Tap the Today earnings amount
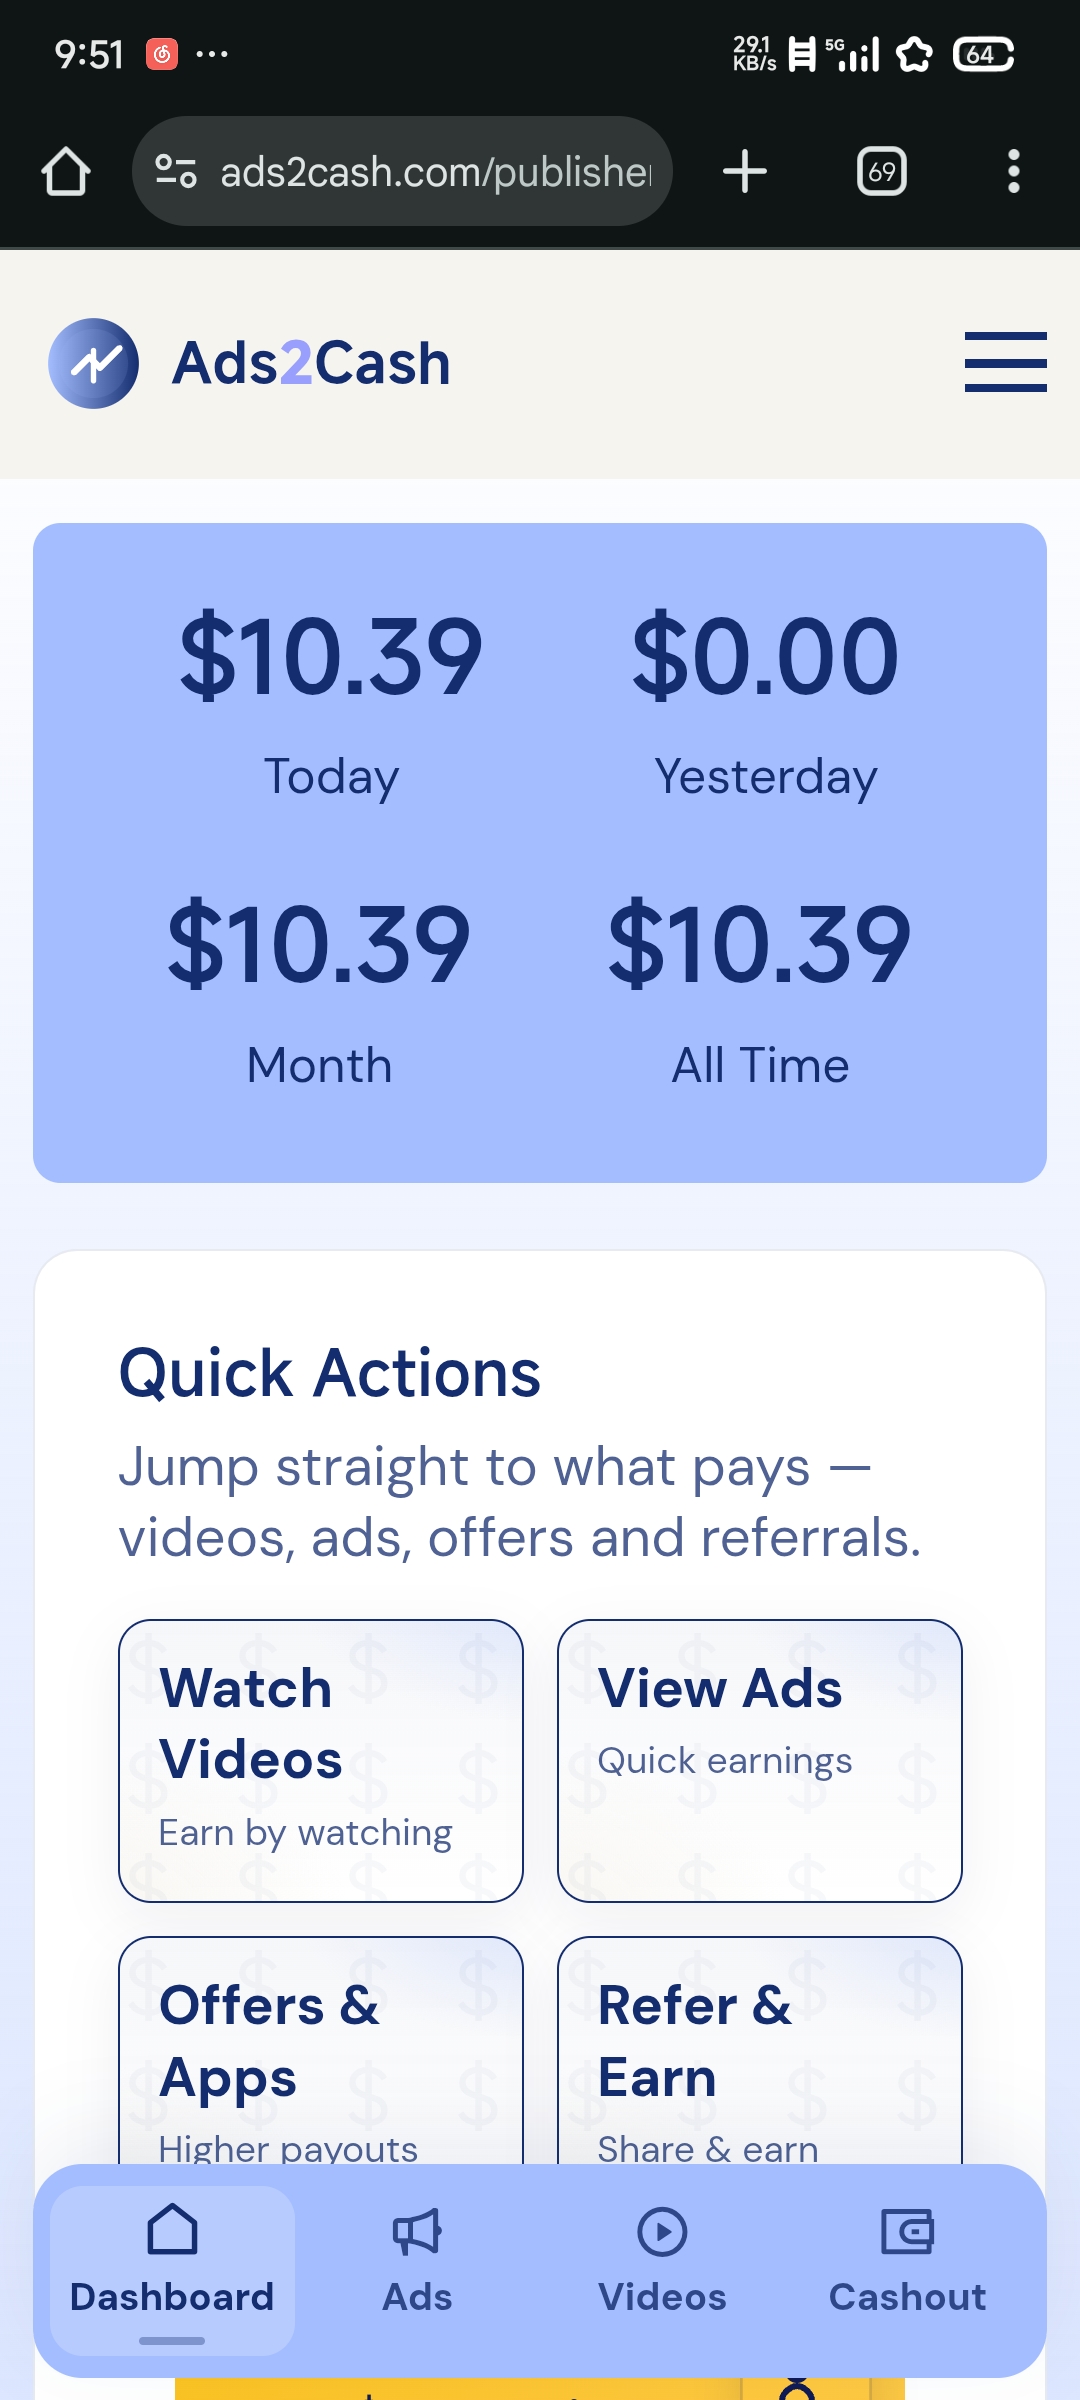This screenshot has height=2400, width=1080. coord(331,657)
